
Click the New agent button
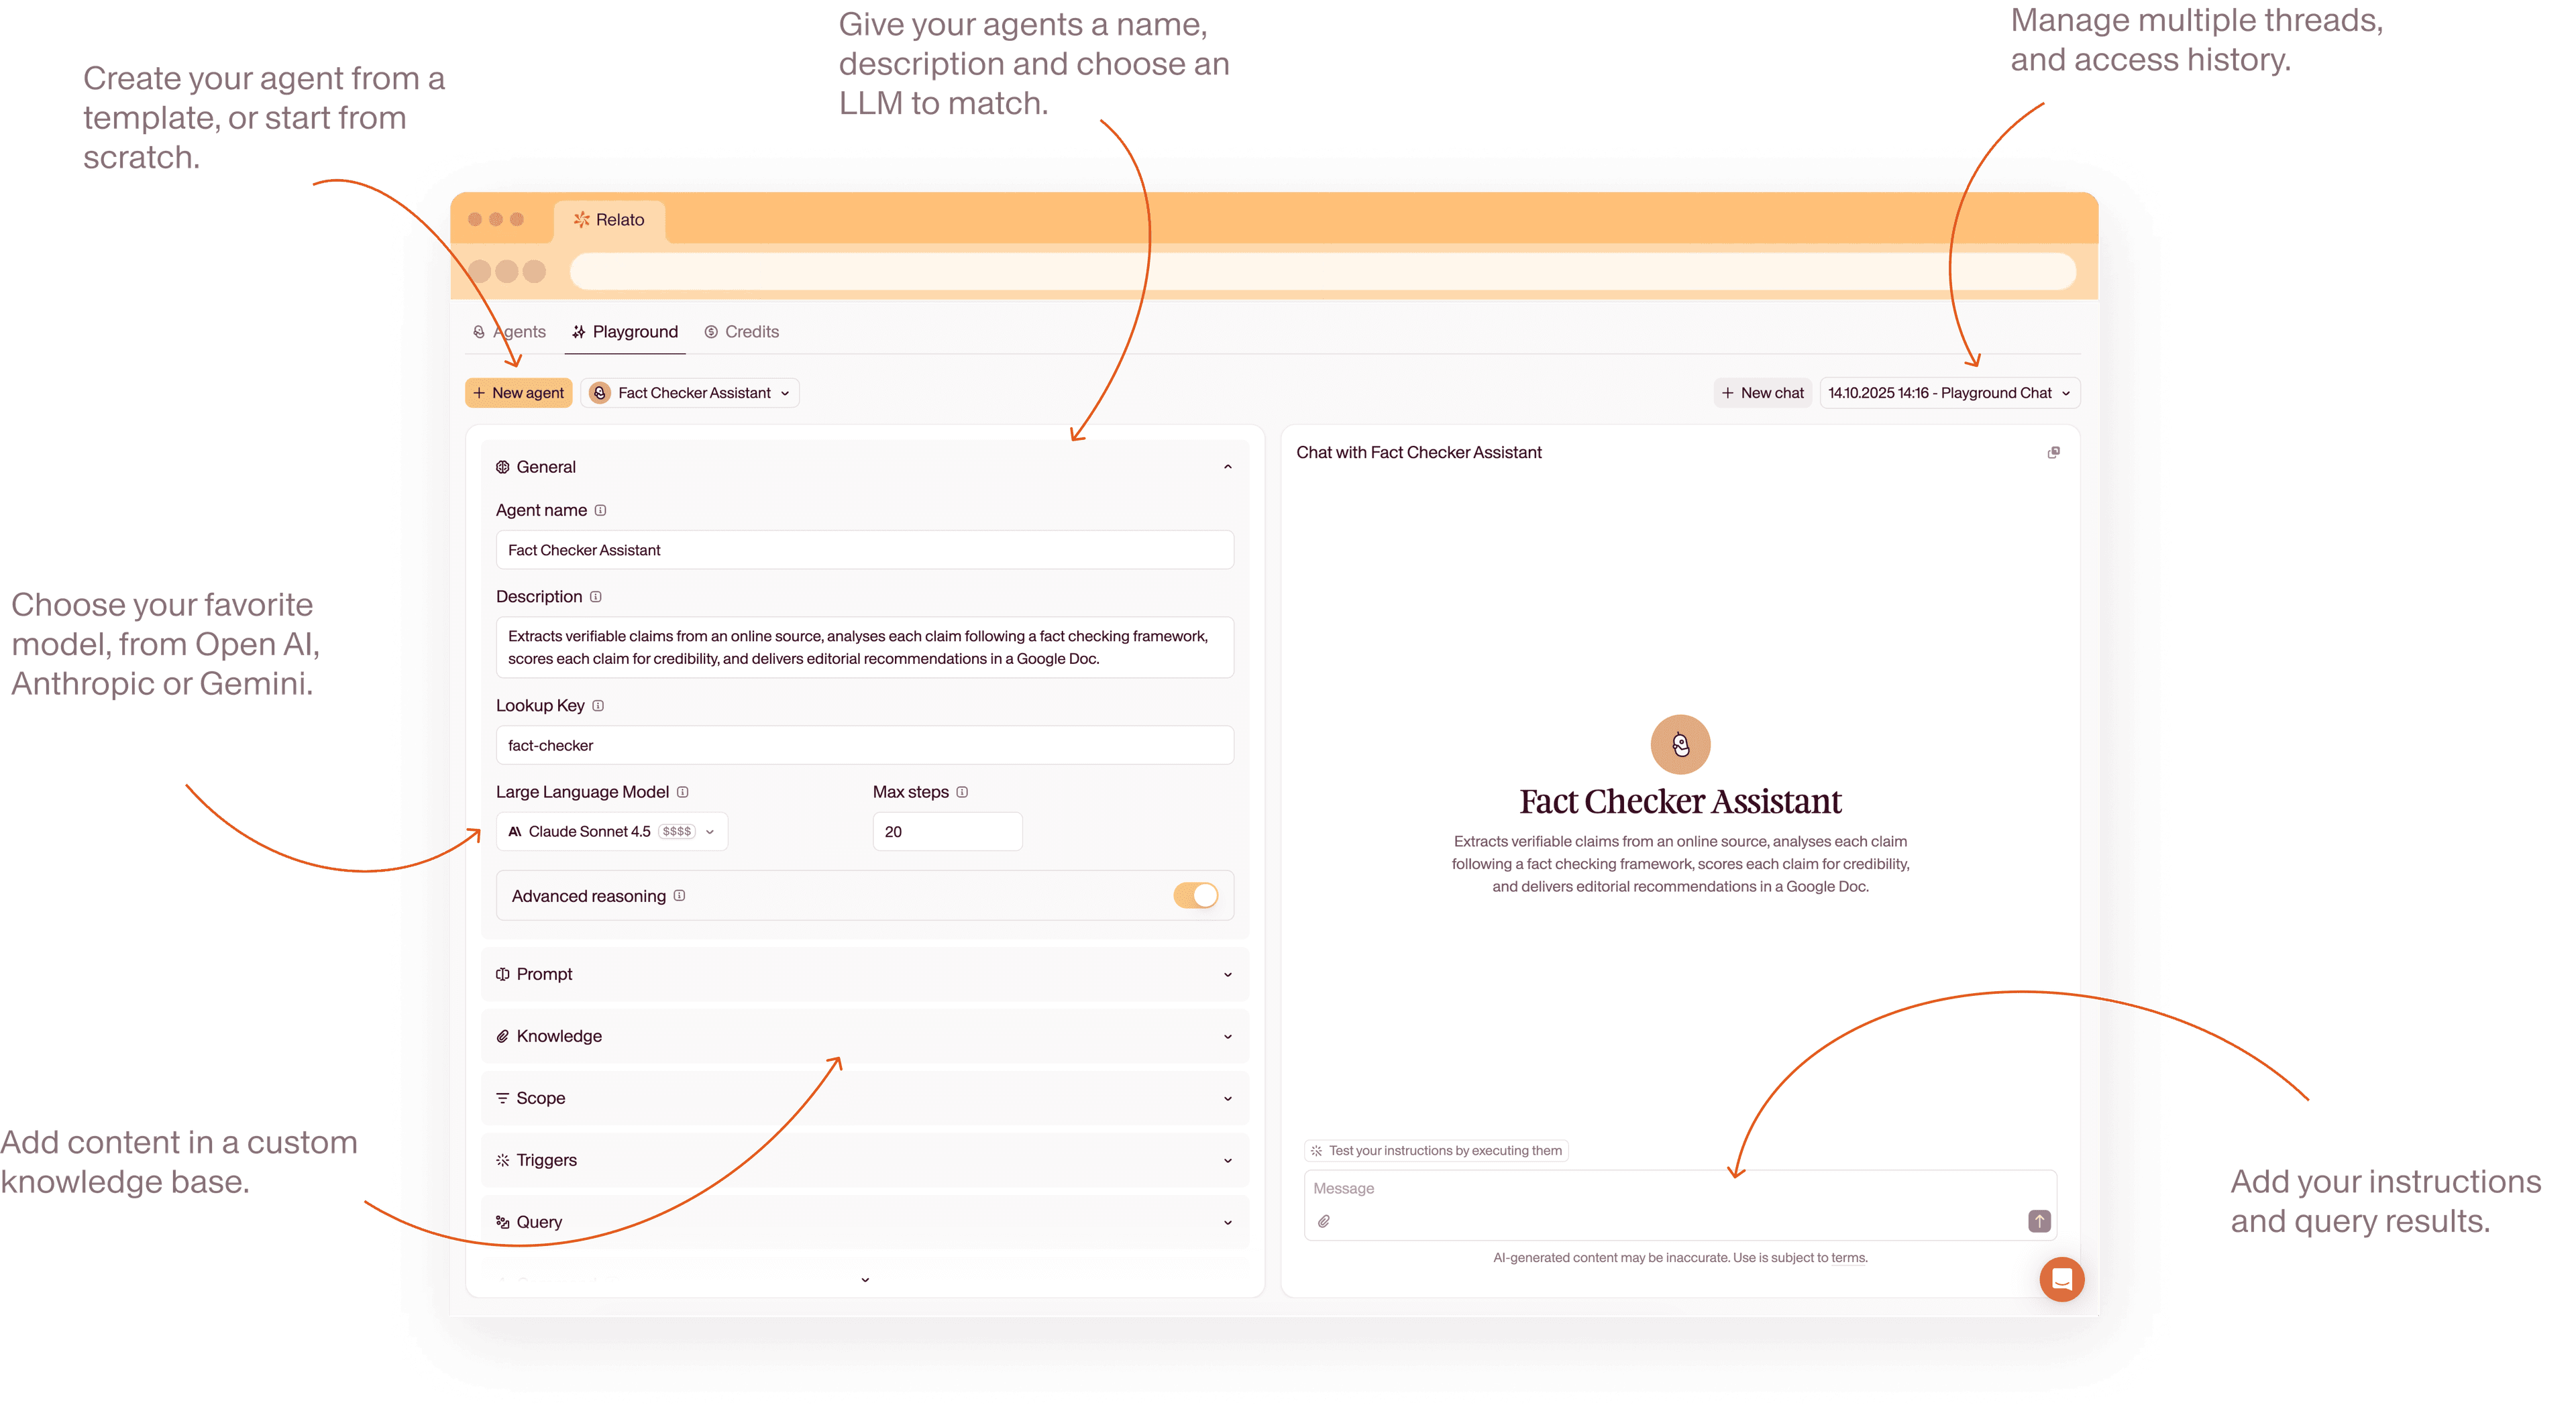click(x=518, y=392)
